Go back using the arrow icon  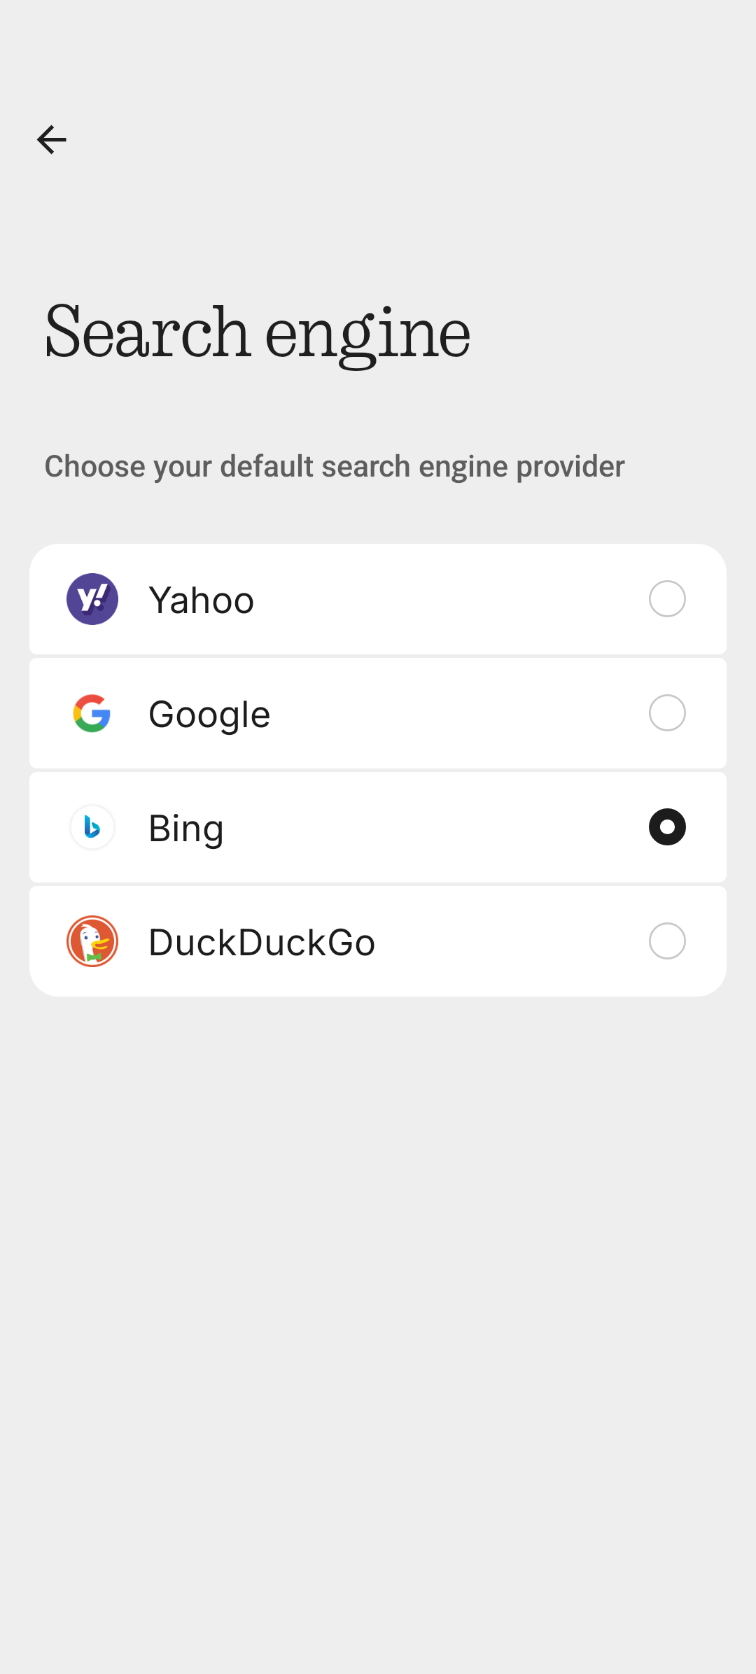tap(52, 140)
